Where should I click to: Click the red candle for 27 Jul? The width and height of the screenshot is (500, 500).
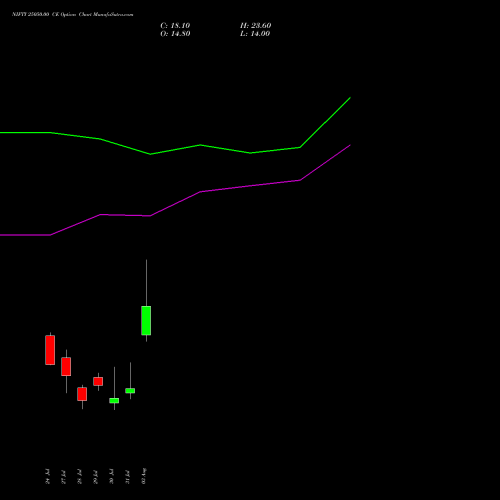click(x=66, y=366)
